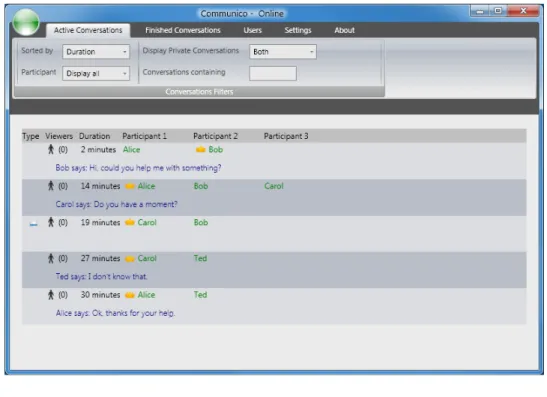Click the '30 minutes' duration cell

[x=100, y=295]
